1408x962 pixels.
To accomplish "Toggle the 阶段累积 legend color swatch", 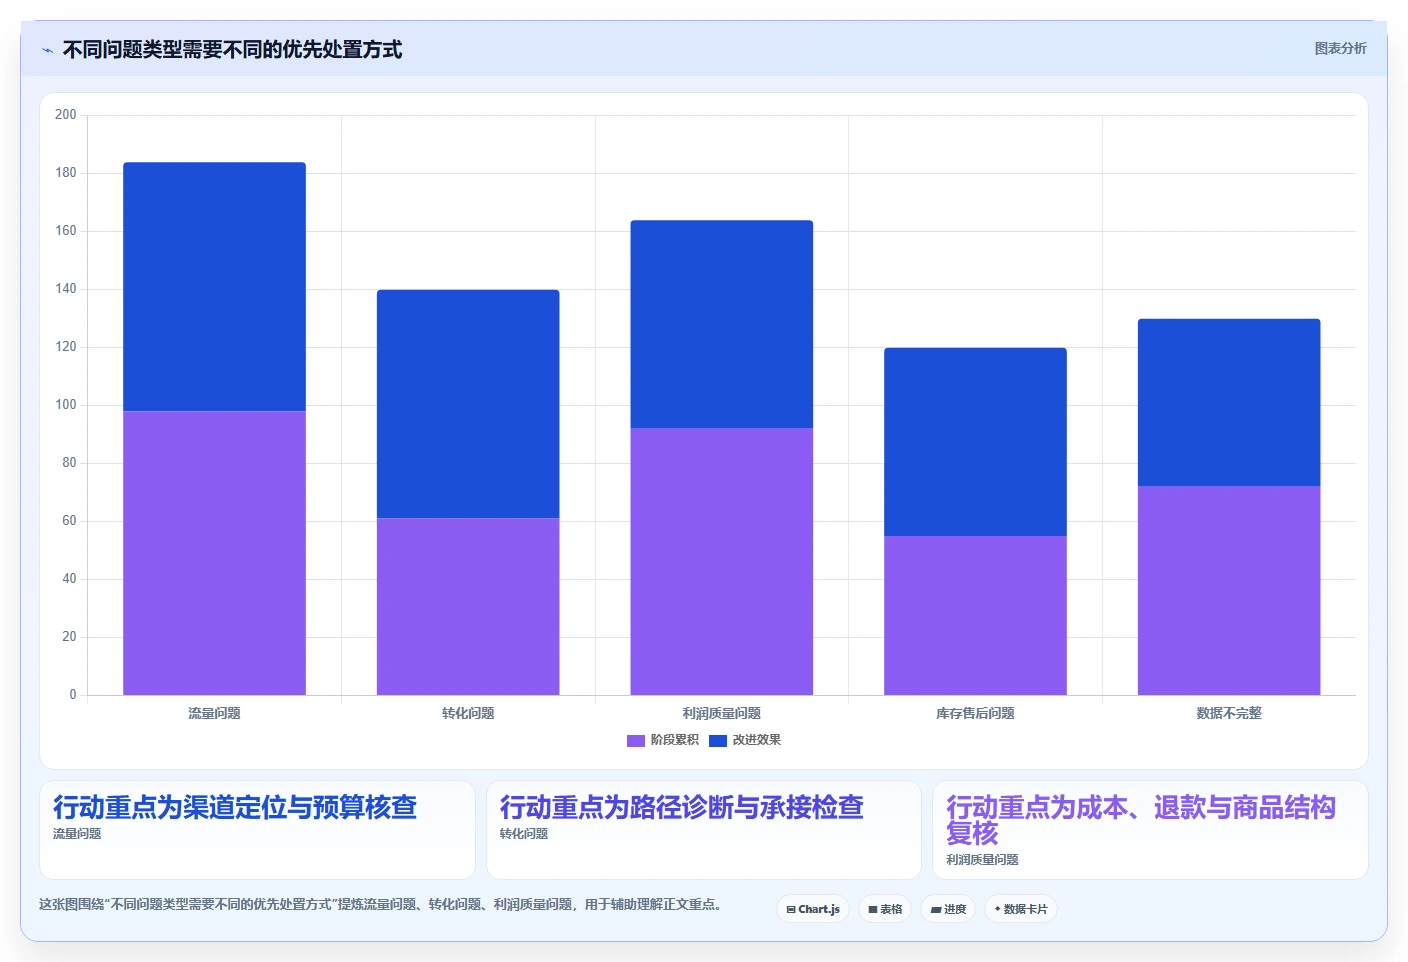I will (x=636, y=741).
